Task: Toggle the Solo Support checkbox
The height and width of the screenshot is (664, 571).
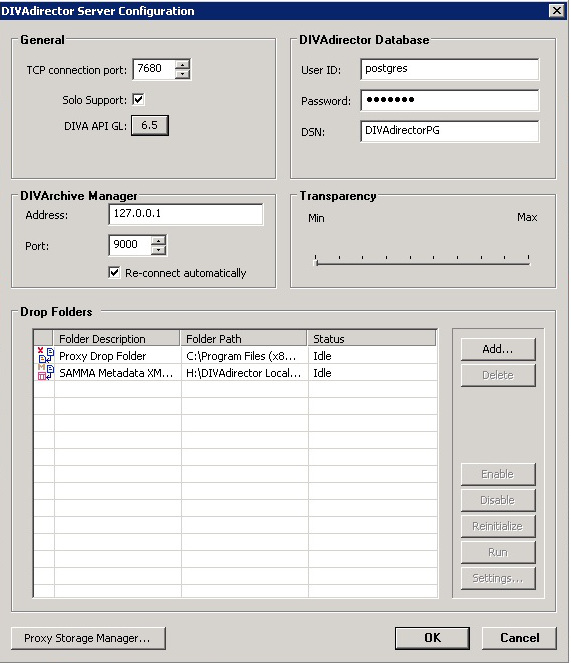Action: pos(139,100)
